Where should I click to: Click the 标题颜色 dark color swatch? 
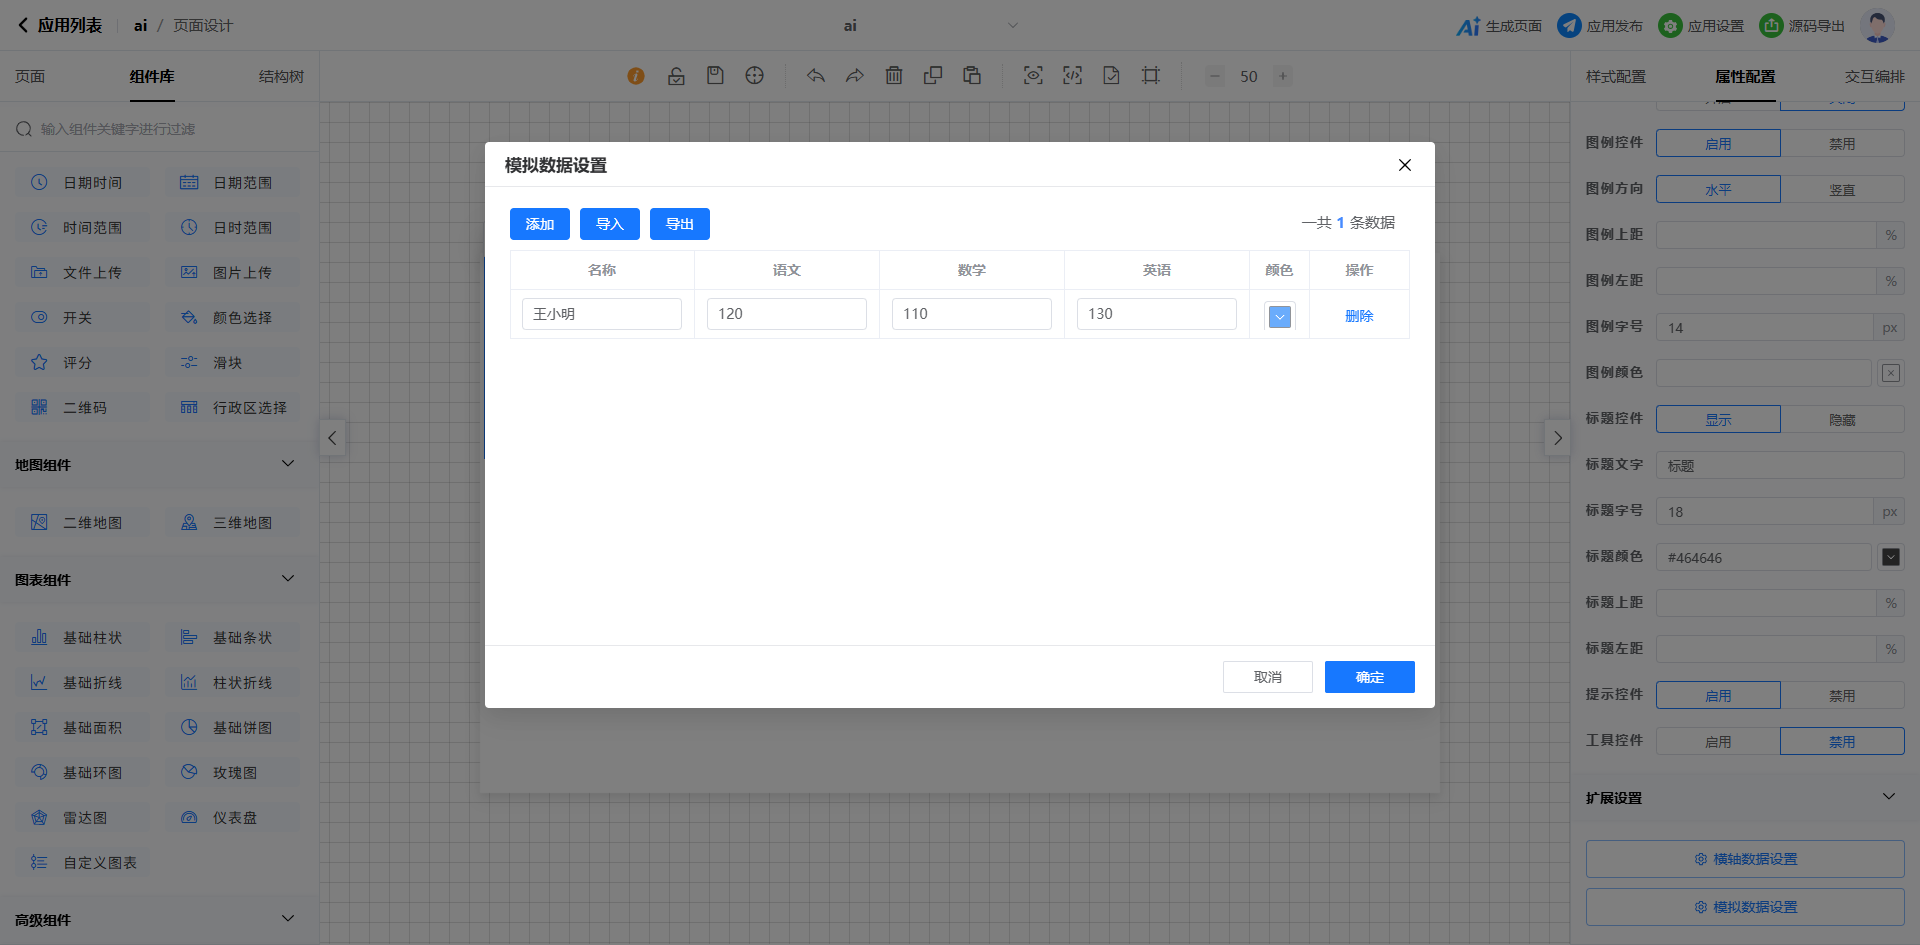tap(1891, 557)
